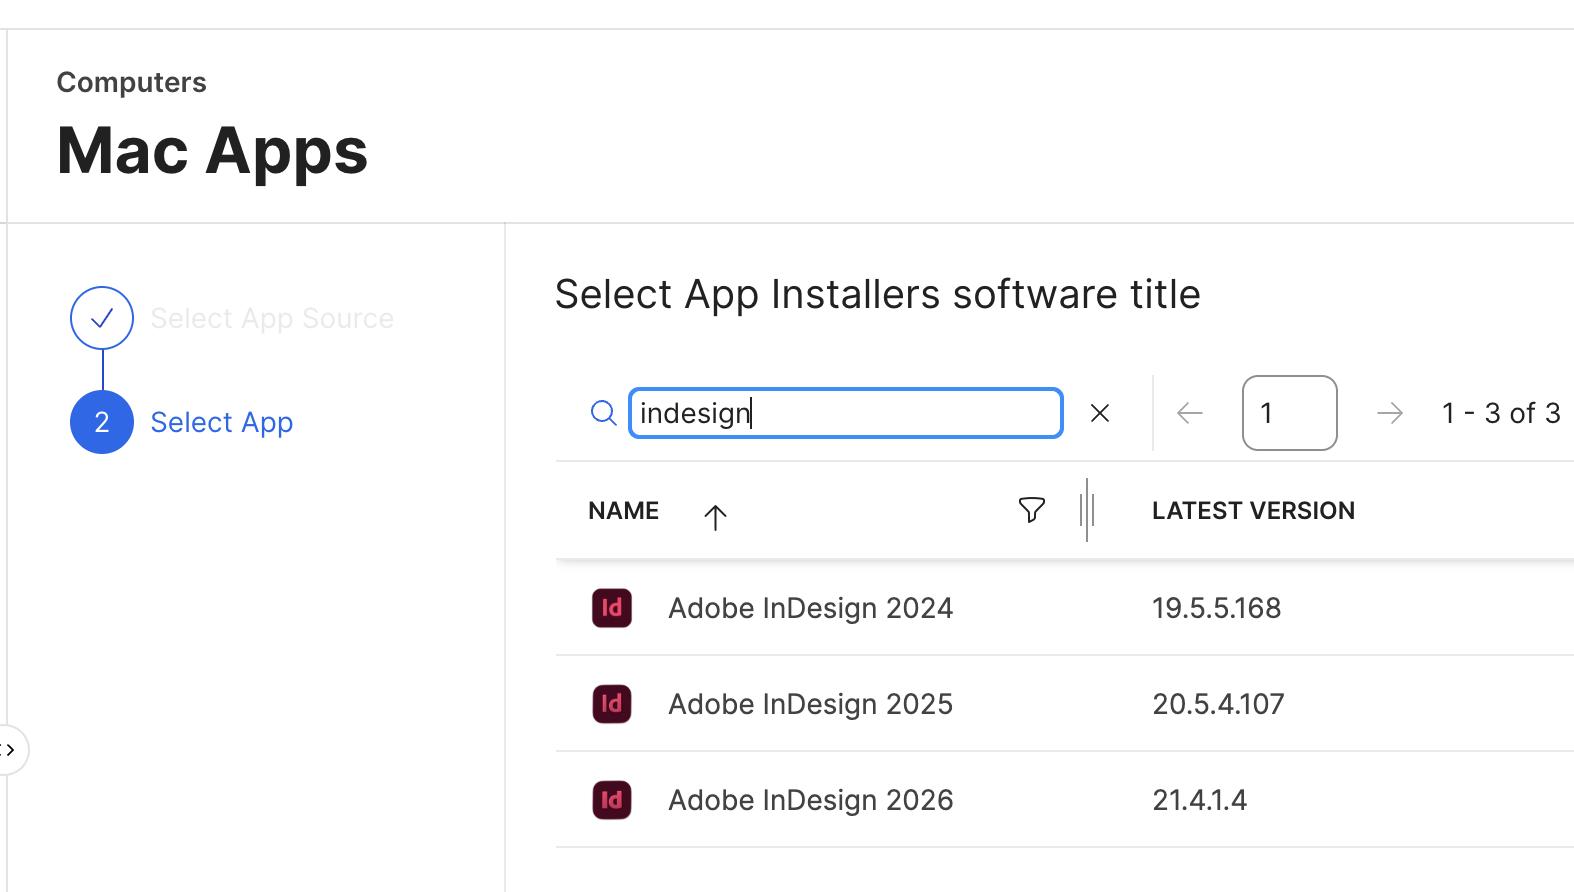Click the '1 - 3 of 3' results count
The width and height of the screenshot is (1574, 892).
[x=1500, y=413]
